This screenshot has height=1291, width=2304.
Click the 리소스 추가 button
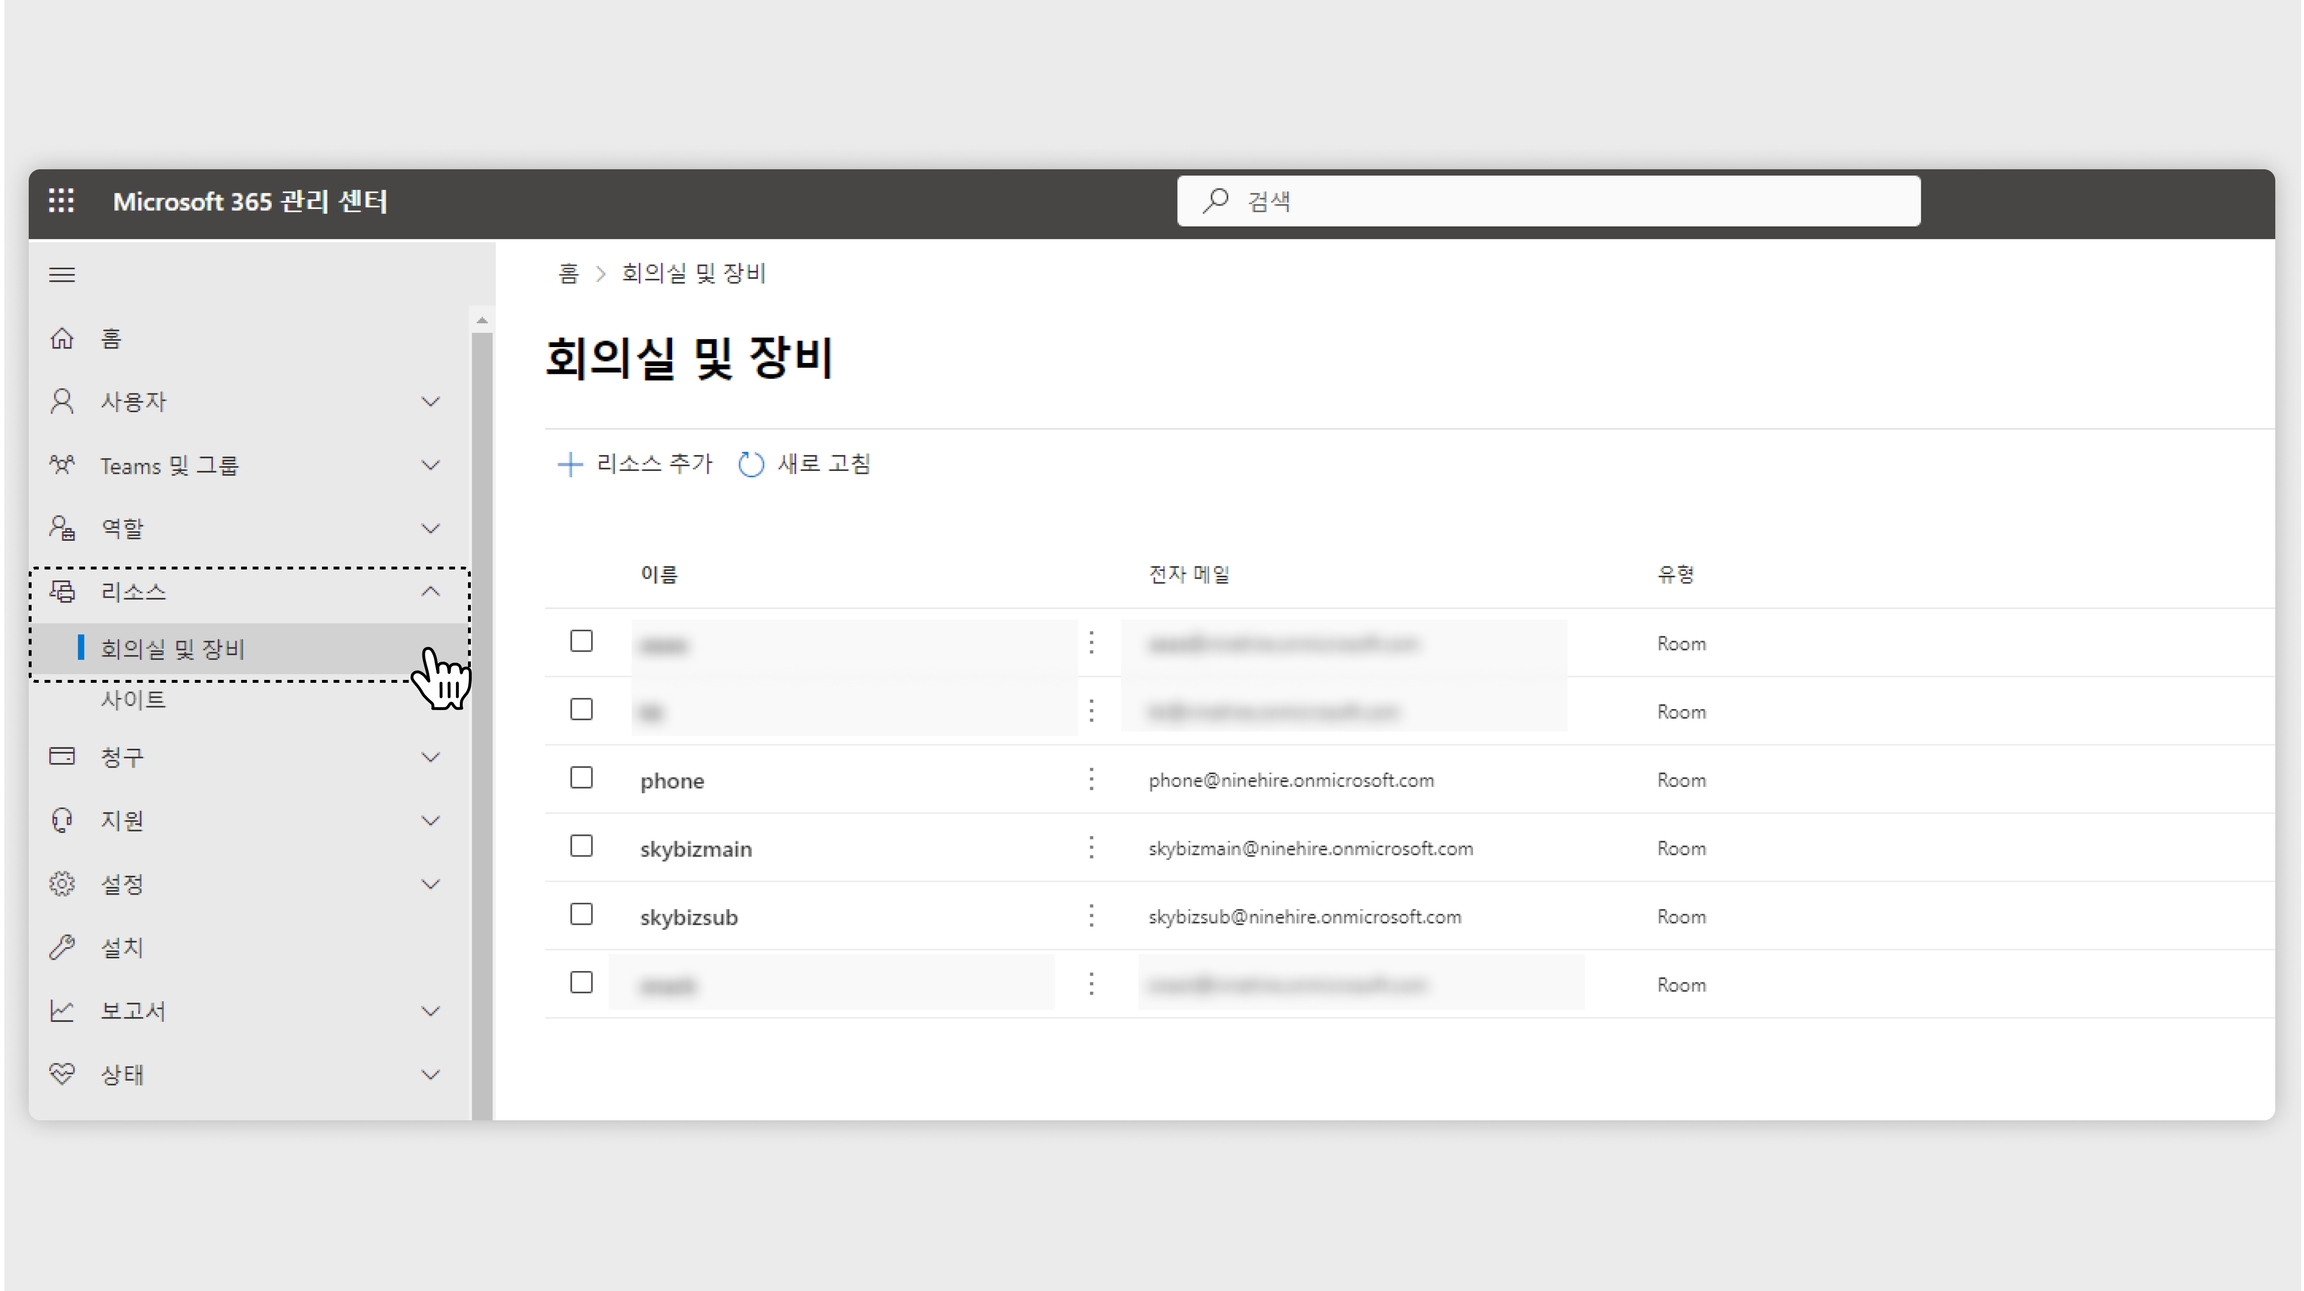coord(634,464)
